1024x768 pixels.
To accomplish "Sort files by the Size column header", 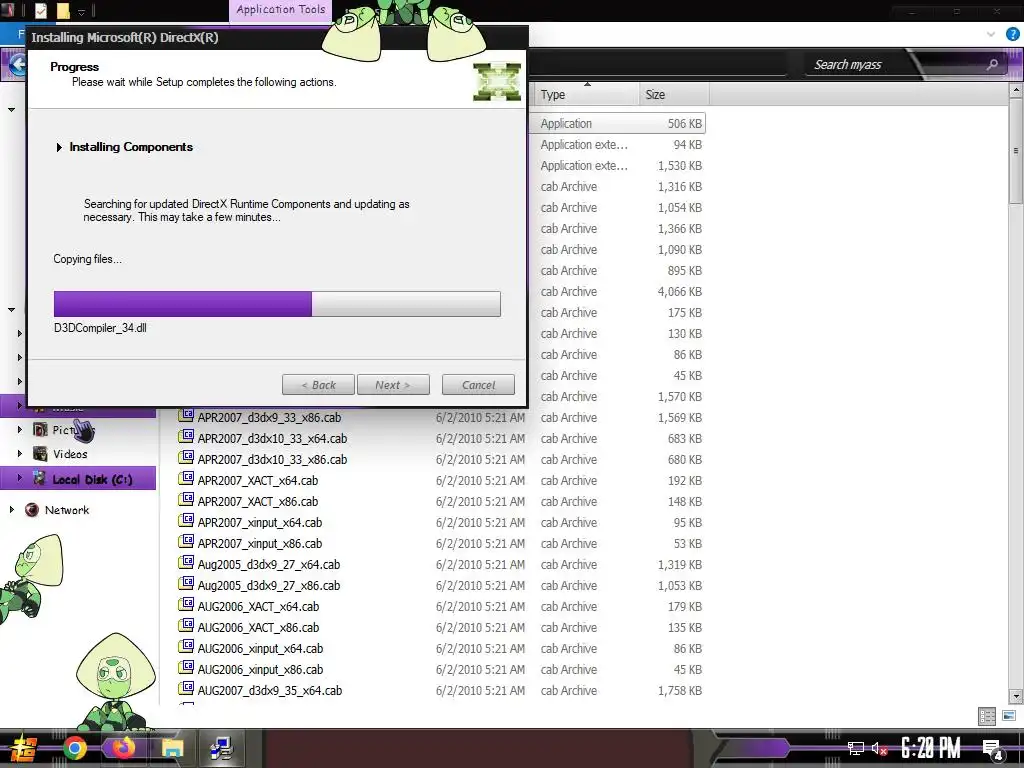I will [x=674, y=95].
